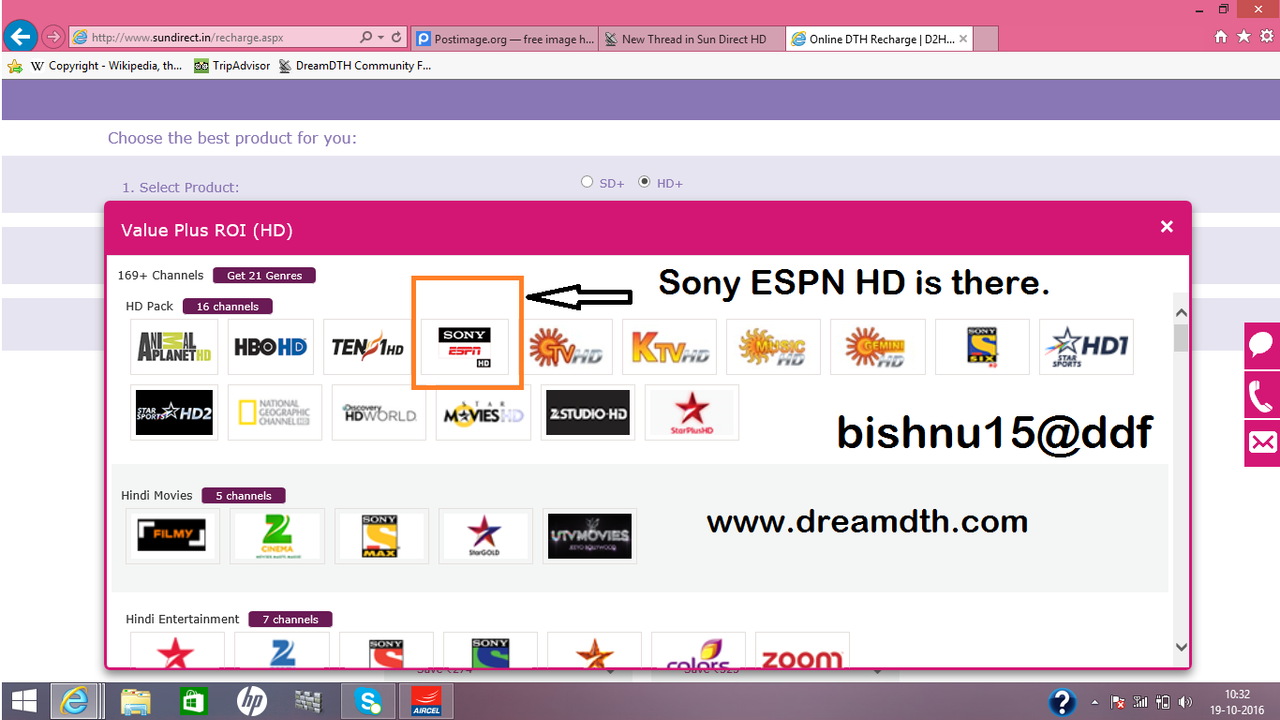The width and height of the screenshot is (1280, 720).
Task: Open Skype from the taskbar
Action: coord(369,701)
